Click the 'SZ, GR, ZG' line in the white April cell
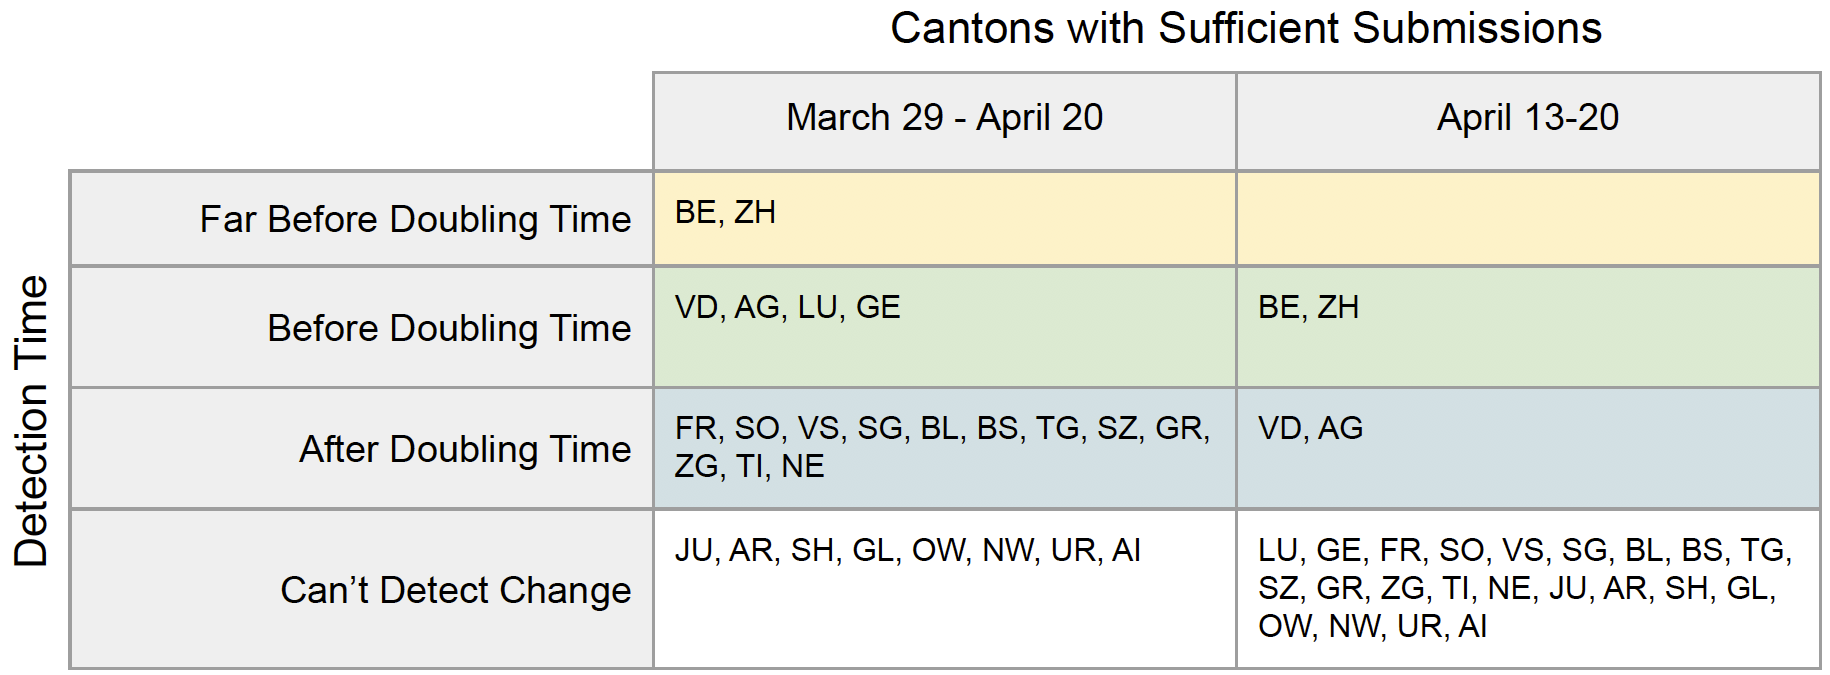The width and height of the screenshot is (1830, 675). click(x=1516, y=589)
